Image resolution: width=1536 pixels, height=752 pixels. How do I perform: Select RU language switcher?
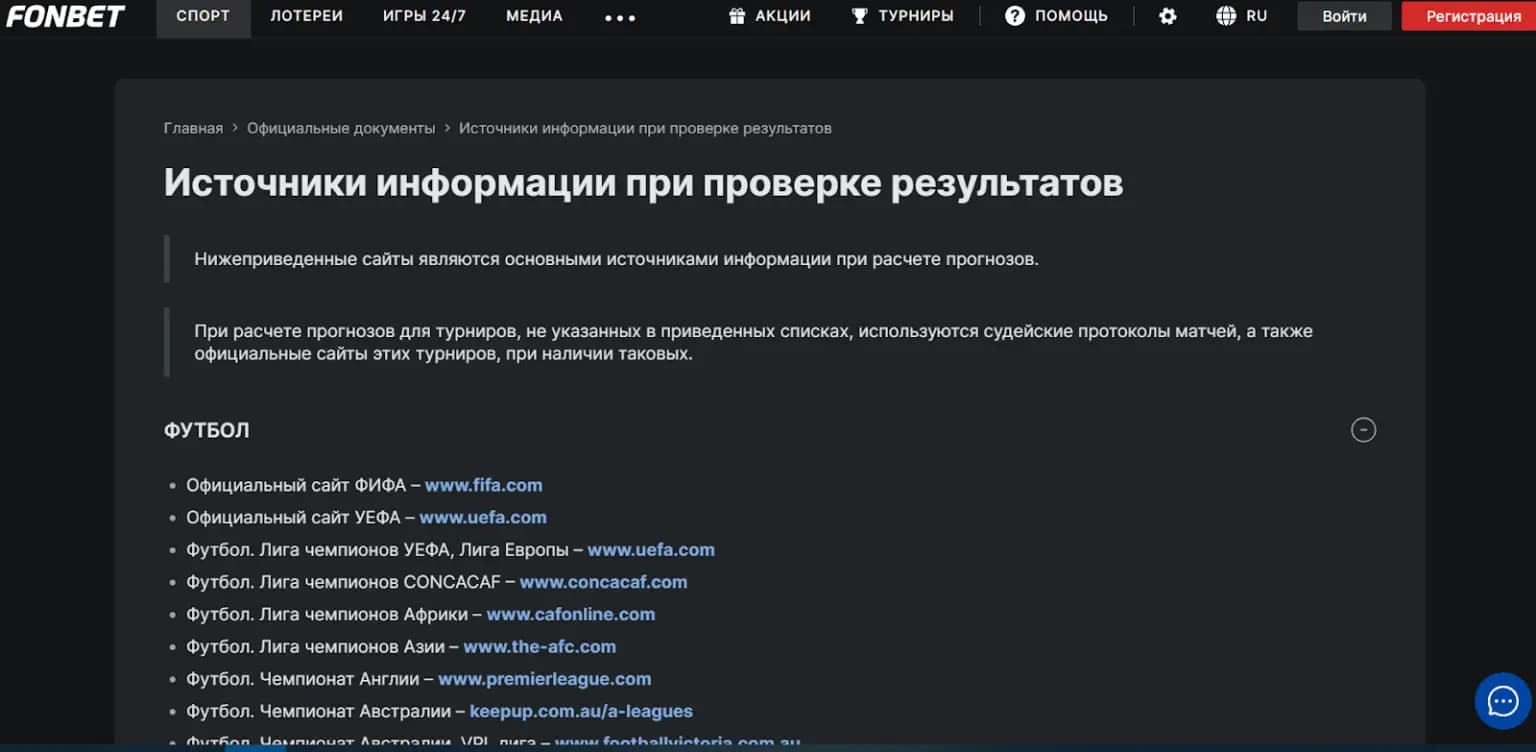pos(1257,16)
